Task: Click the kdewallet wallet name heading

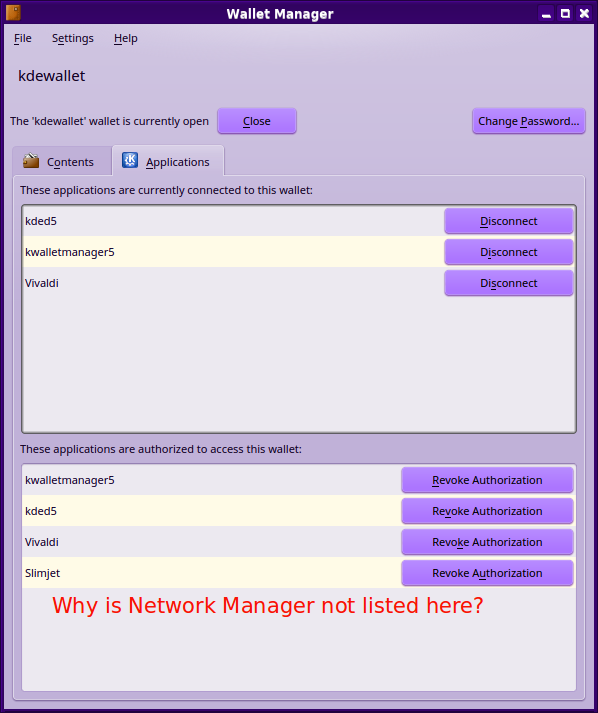Action: click(x=51, y=75)
